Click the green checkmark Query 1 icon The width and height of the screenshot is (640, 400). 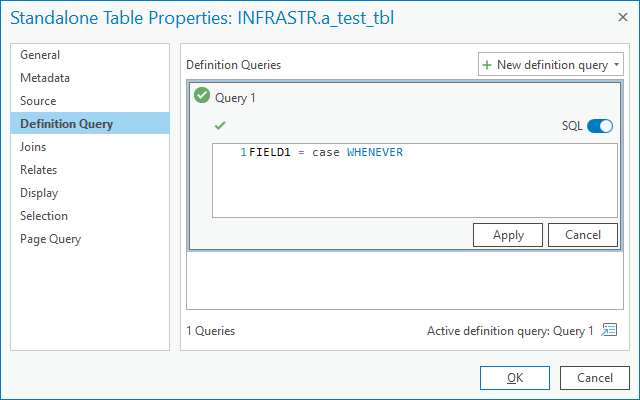tap(202, 97)
